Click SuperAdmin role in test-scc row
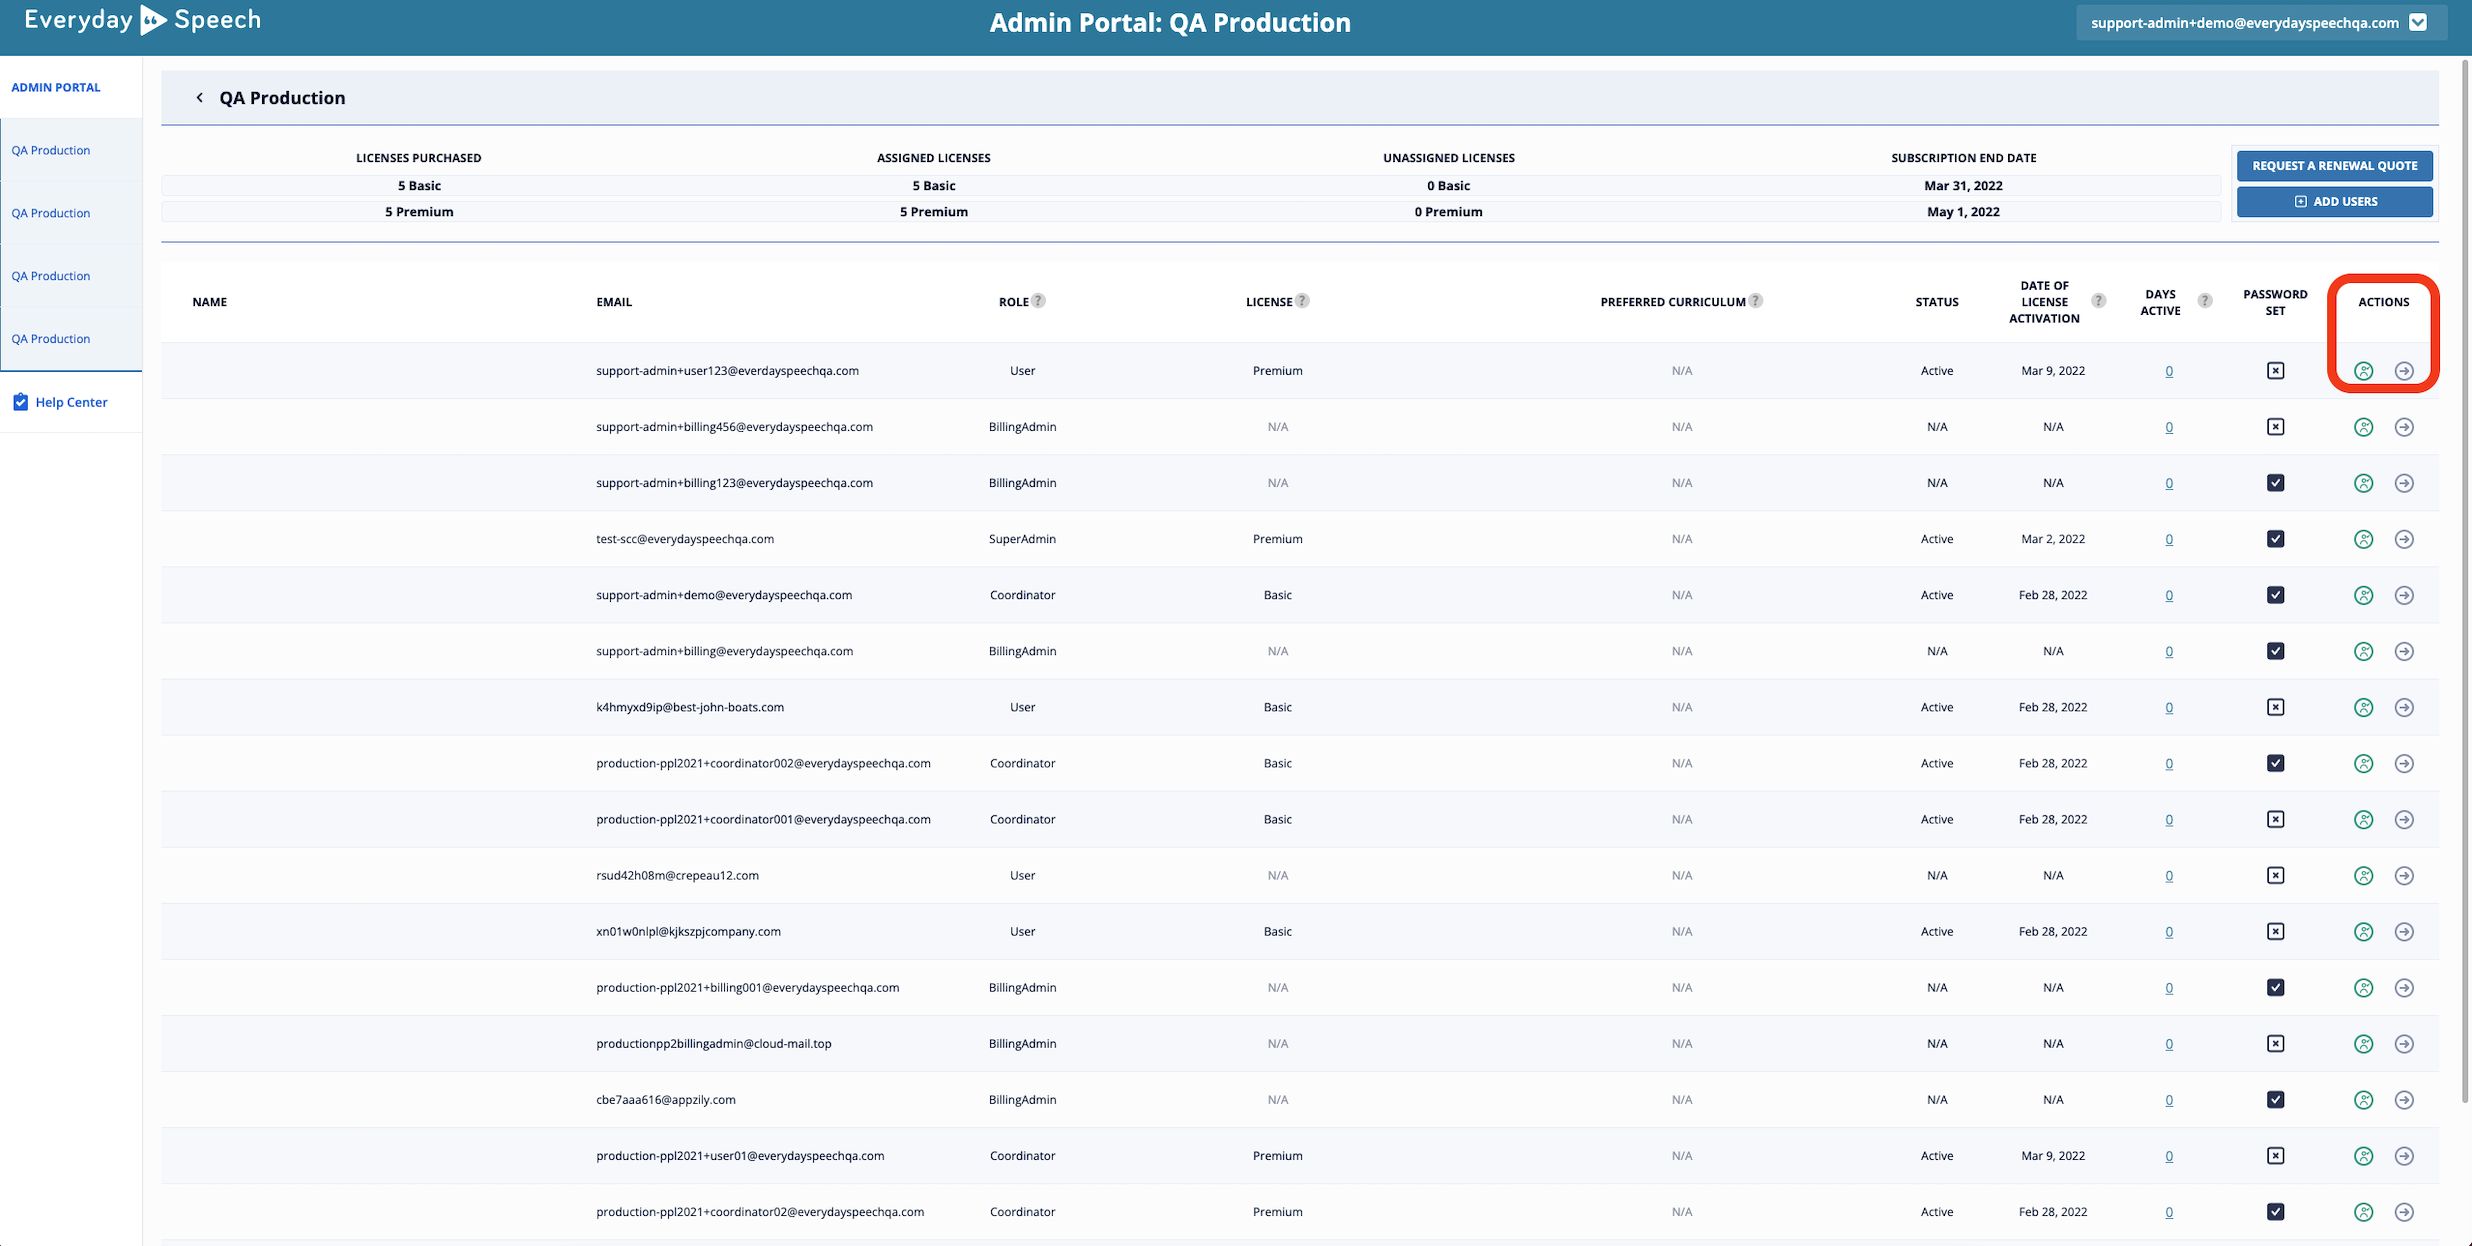Viewport: 2472px width, 1246px height. (x=1022, y=539)
